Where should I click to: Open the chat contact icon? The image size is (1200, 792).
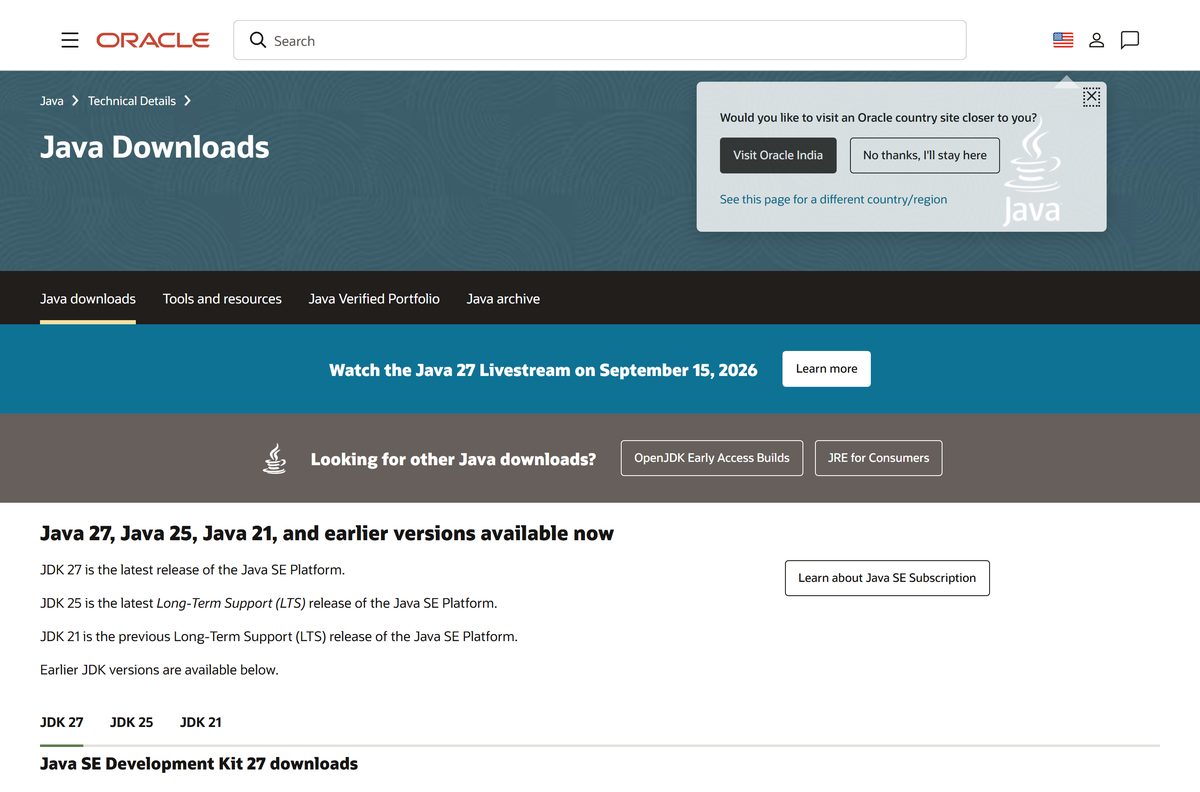(1130, 40)
